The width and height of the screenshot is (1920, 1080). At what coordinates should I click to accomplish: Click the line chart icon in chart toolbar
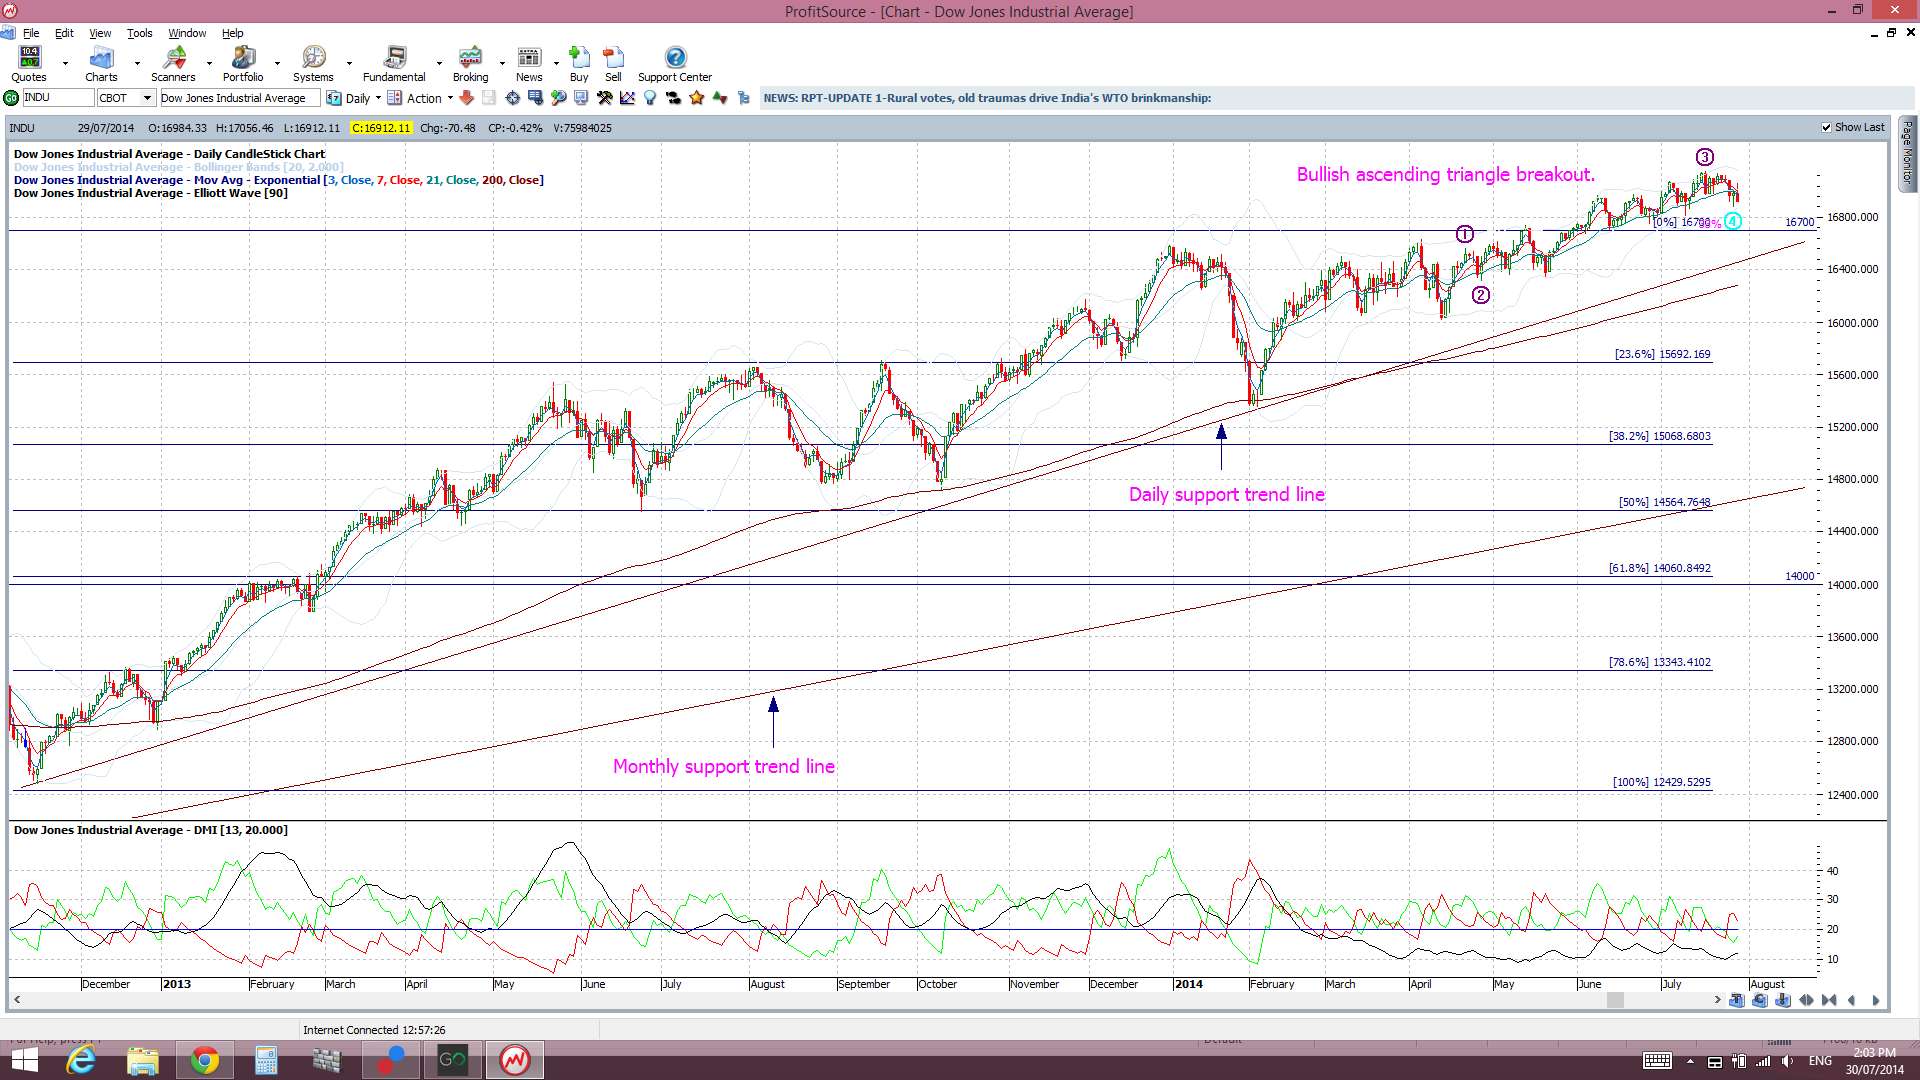[x=627, y=98]
